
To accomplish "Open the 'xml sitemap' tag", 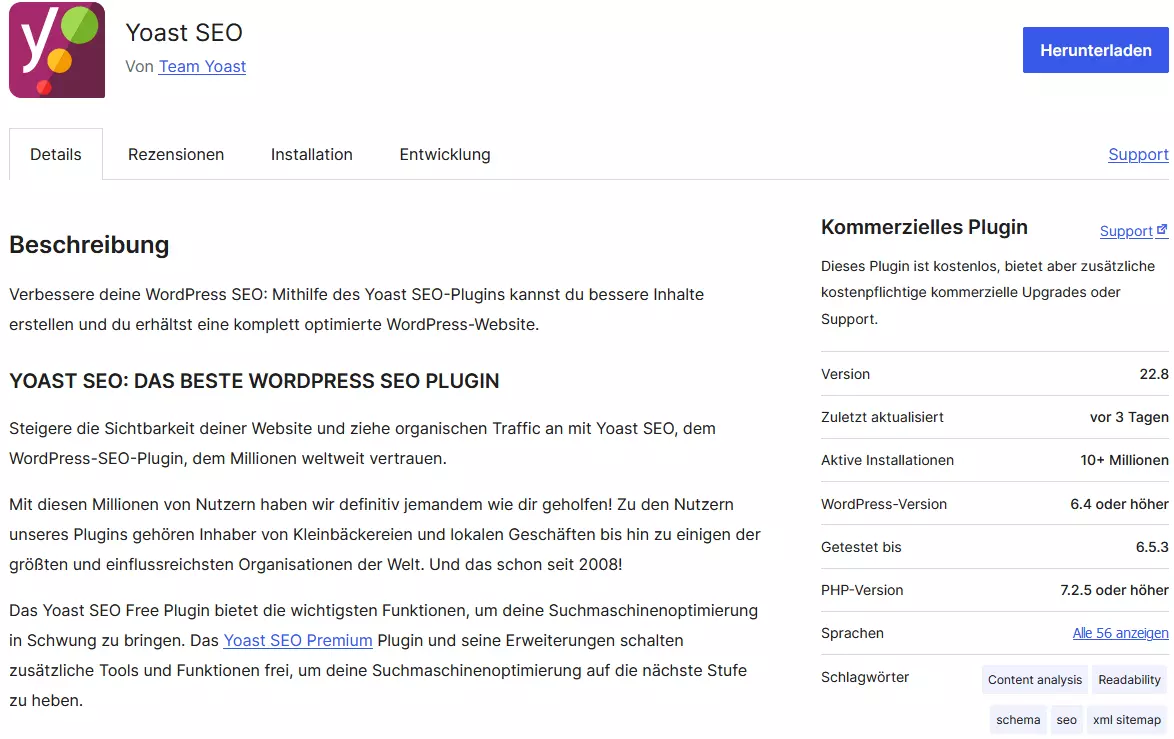I will (x=1126, y=719).
